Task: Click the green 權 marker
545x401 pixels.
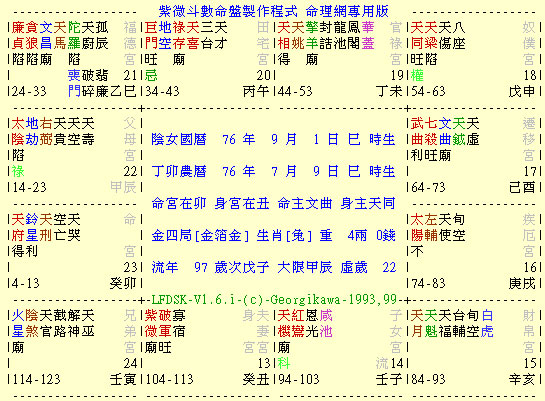Action: click(x=417, y=75)
